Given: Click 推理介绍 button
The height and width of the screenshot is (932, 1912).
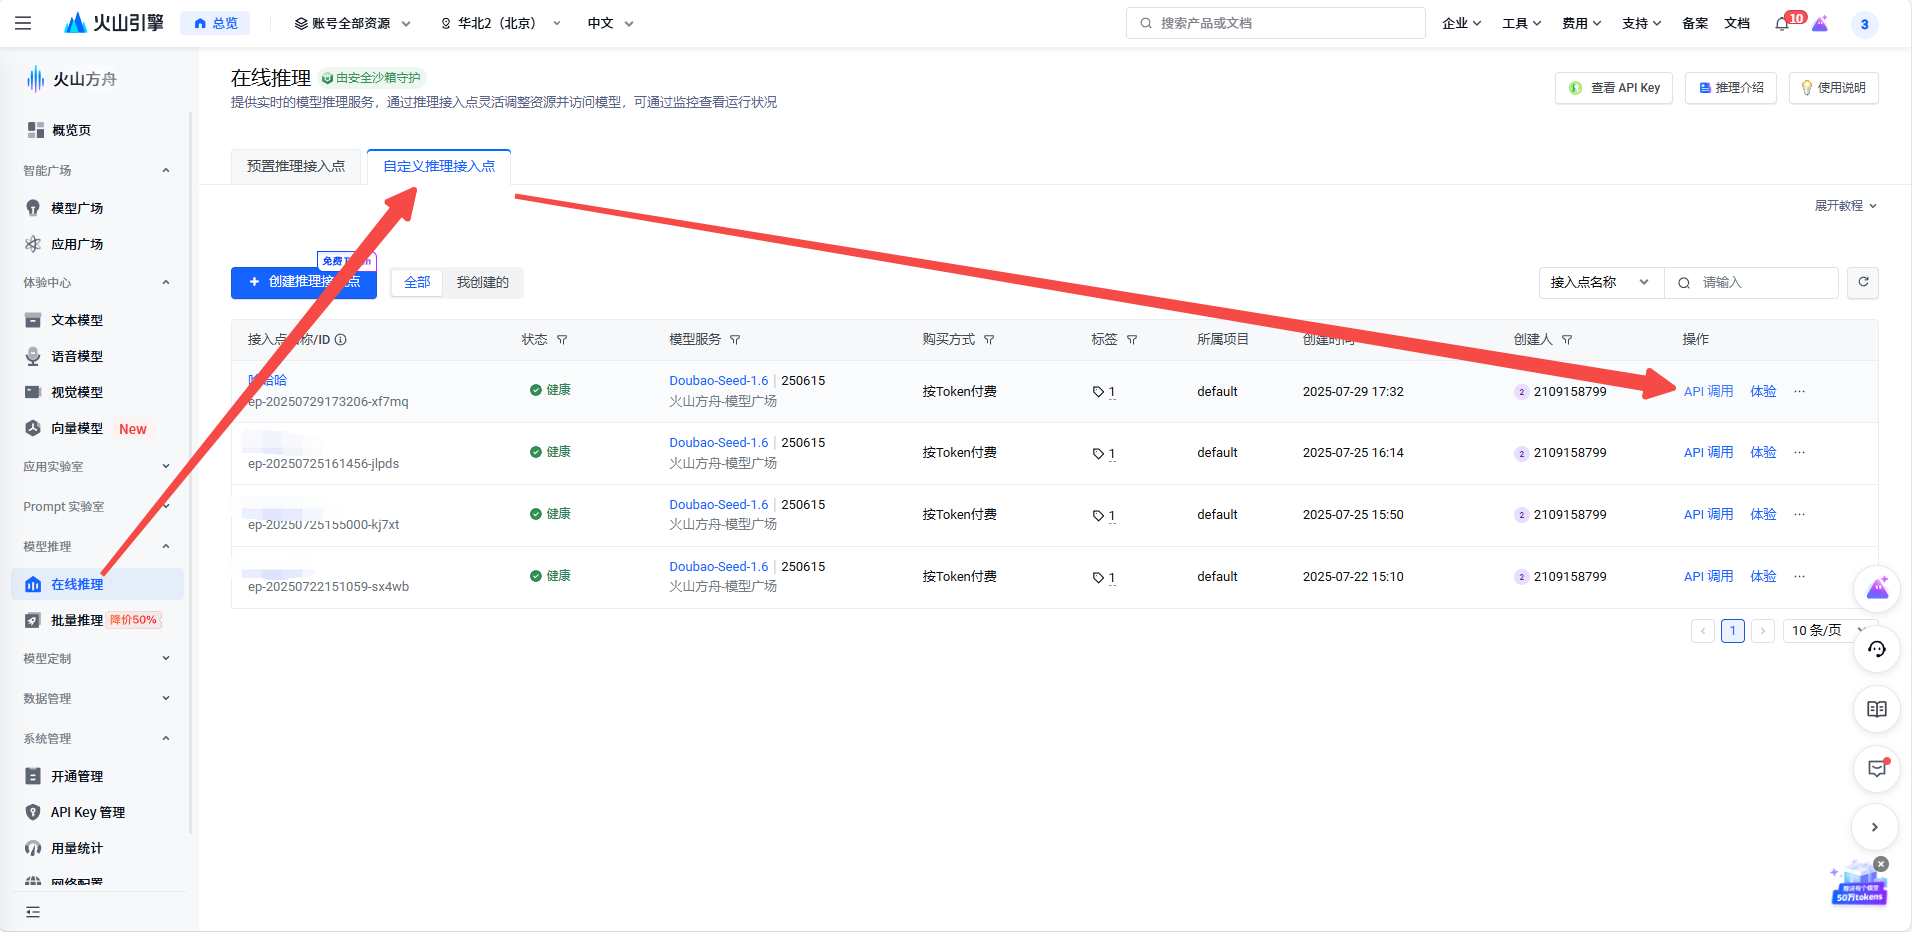Looking at the screenshot, I should pyautogui.click(x=1731, y=88).
